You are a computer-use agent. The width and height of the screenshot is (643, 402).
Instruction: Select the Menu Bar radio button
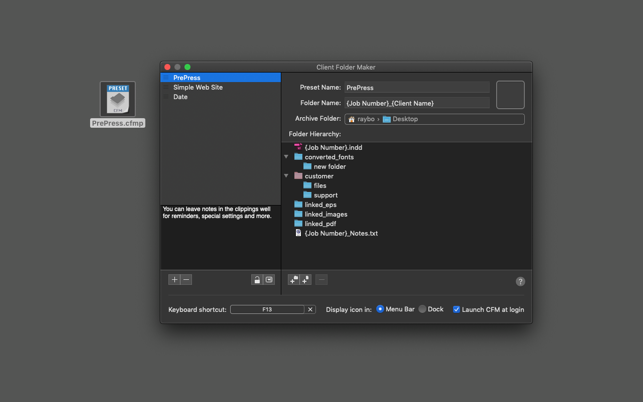pos(380,310)
